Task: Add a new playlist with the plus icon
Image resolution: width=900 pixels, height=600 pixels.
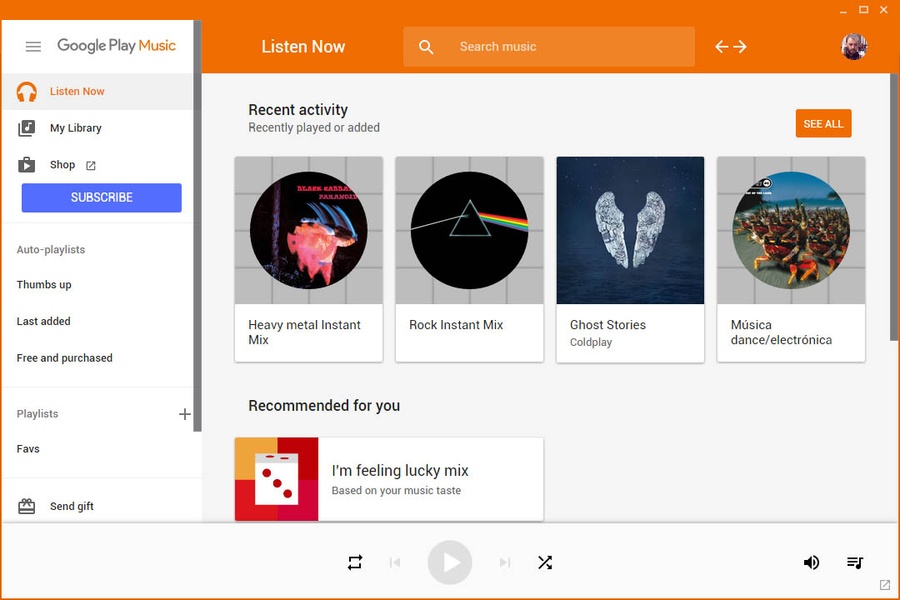Action: [185, 414]
